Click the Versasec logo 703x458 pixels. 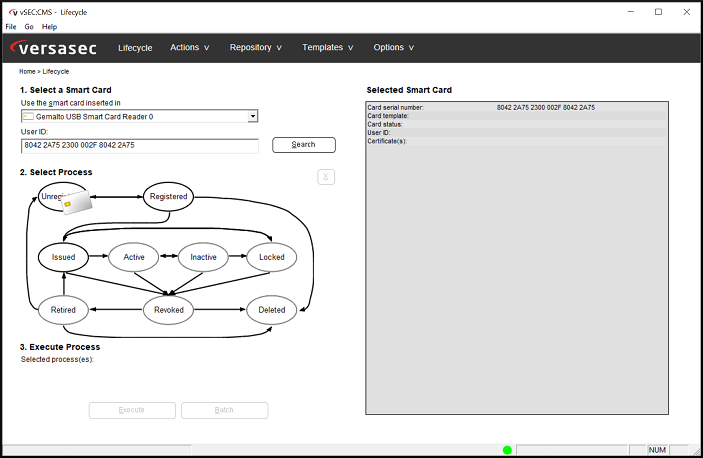(x=56, y=48)
